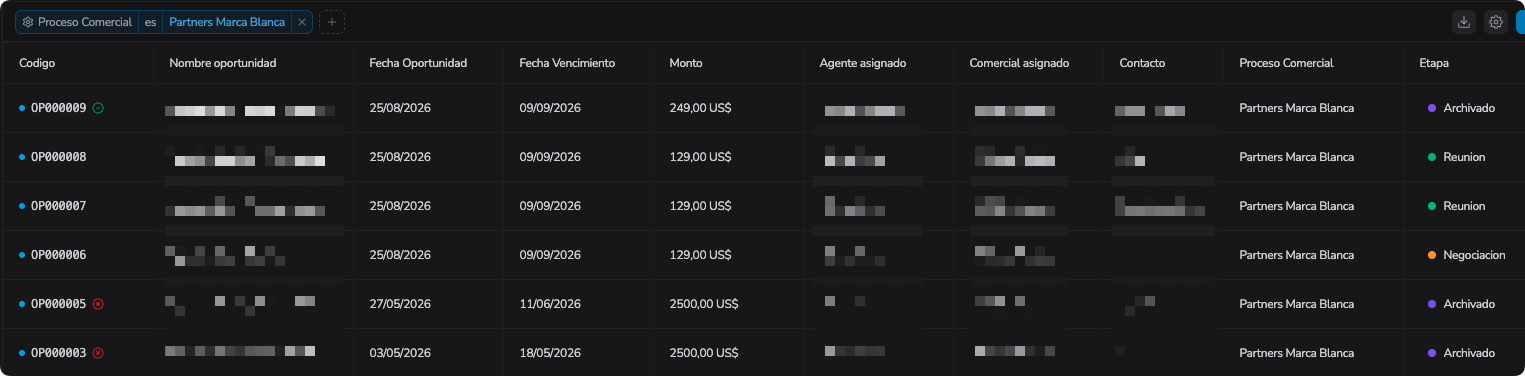Screen dimensions: 1525x376
Task: Click Archivado stage badge of OP000009
Action: [x=1461, y=108]
